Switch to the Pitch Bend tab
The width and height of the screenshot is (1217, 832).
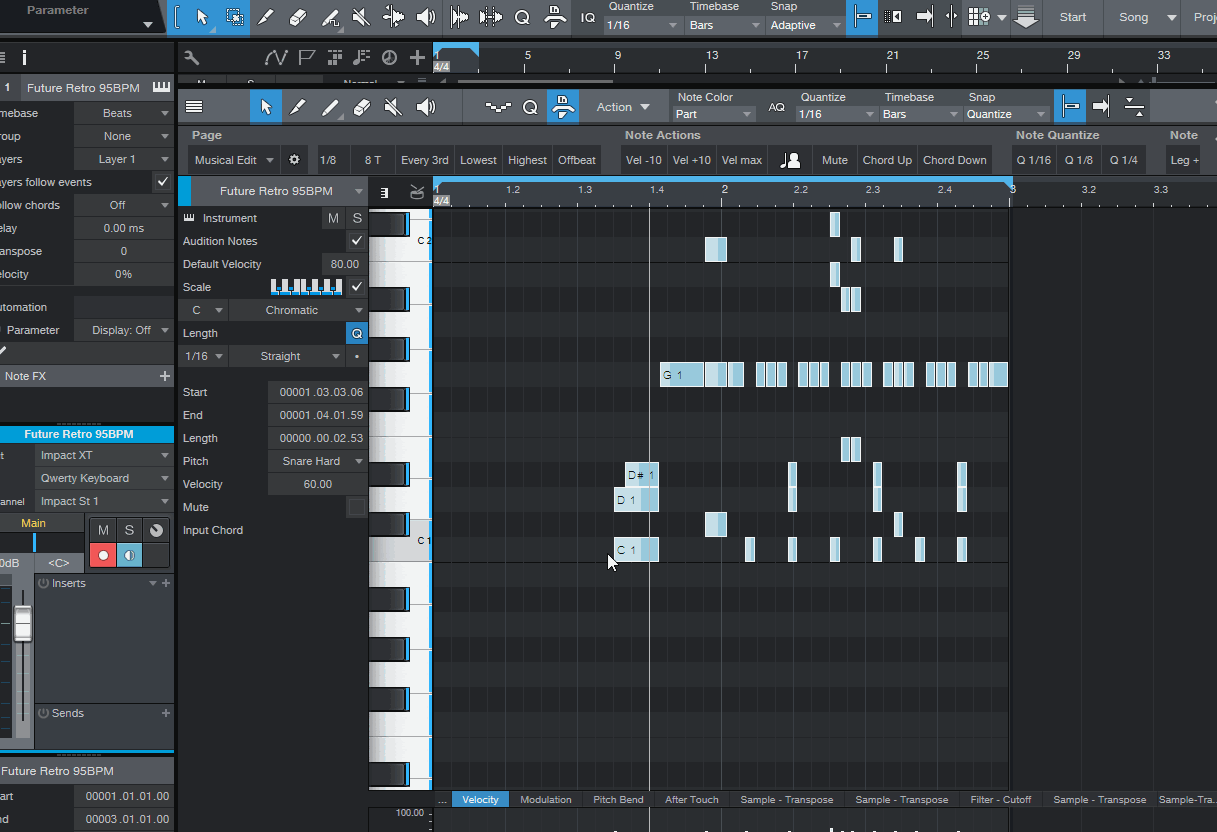click(618, 800)
